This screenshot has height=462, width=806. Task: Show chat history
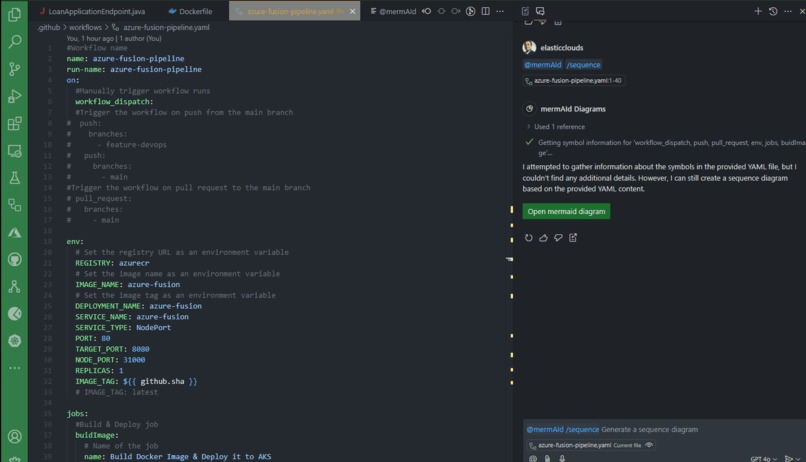tap(773, 11)
